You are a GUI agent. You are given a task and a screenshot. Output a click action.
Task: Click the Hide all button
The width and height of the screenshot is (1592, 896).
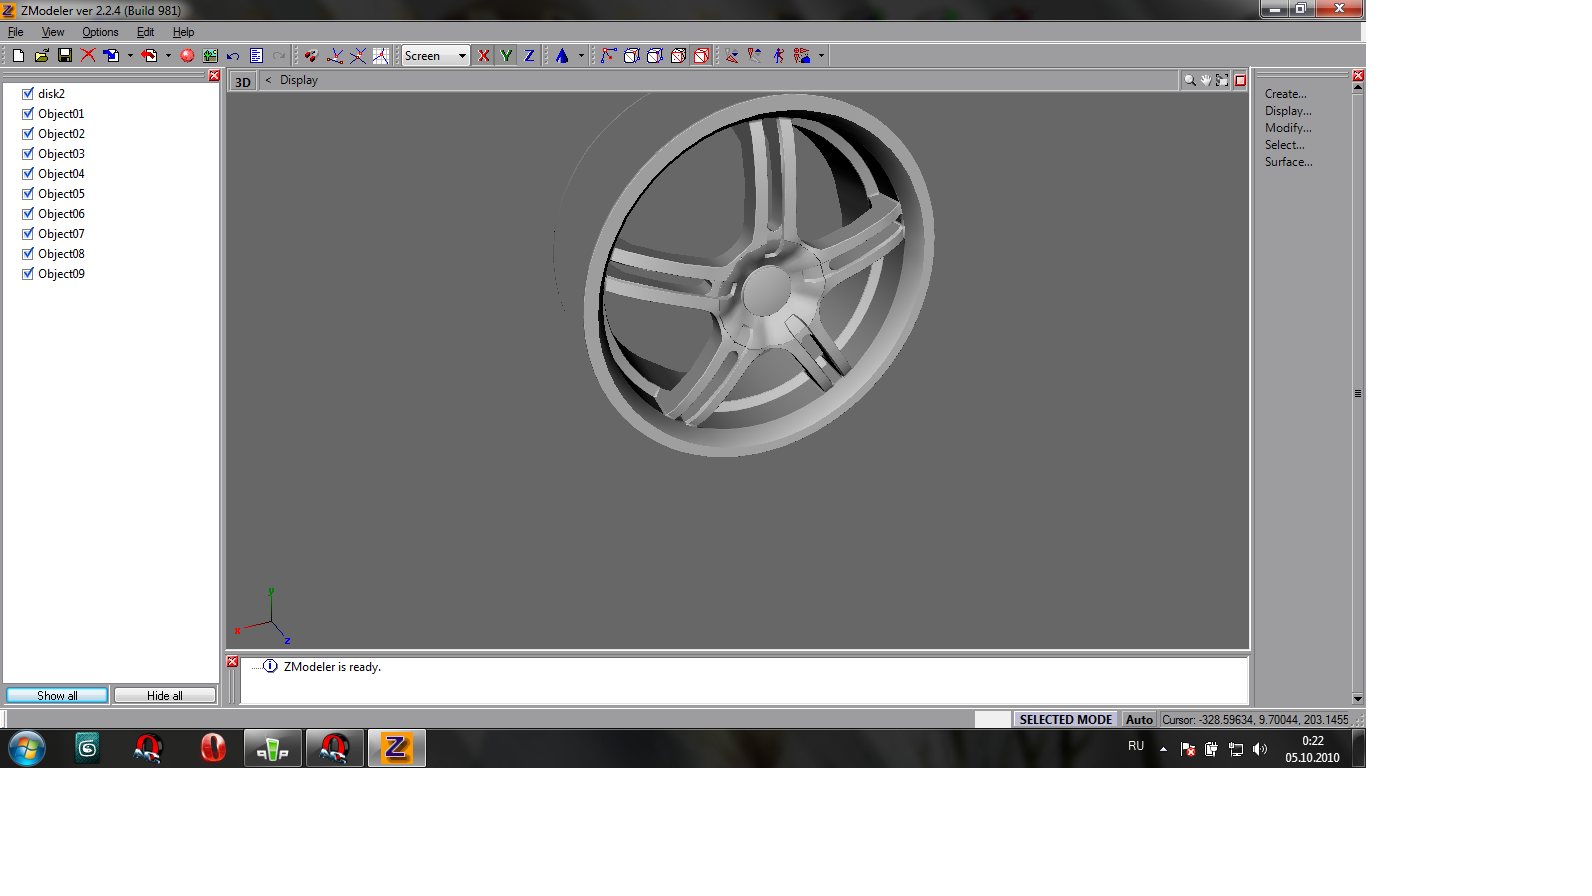pyautogui.click(x=165, y=695)
